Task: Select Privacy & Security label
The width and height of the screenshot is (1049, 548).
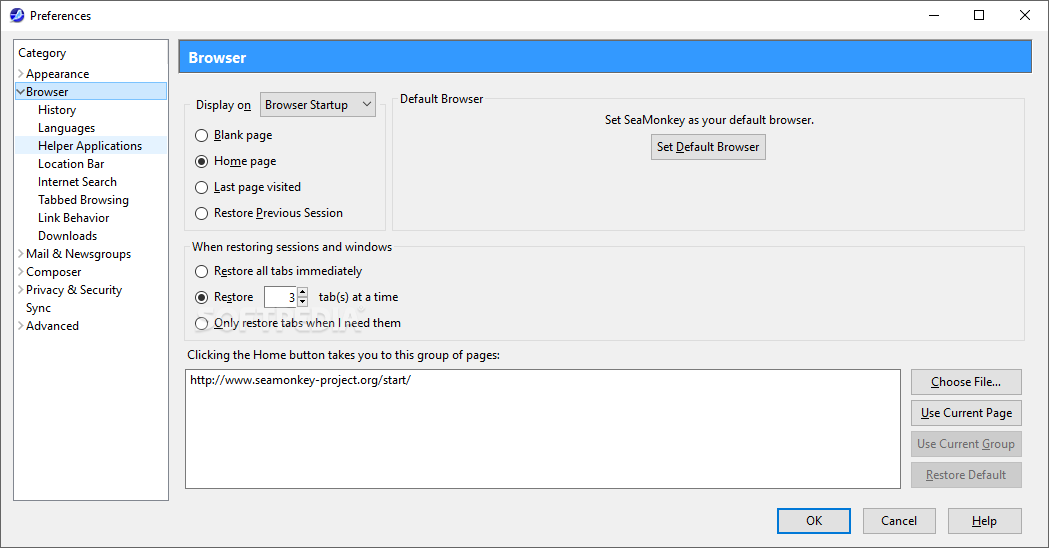Action: (x=74, y=290)
